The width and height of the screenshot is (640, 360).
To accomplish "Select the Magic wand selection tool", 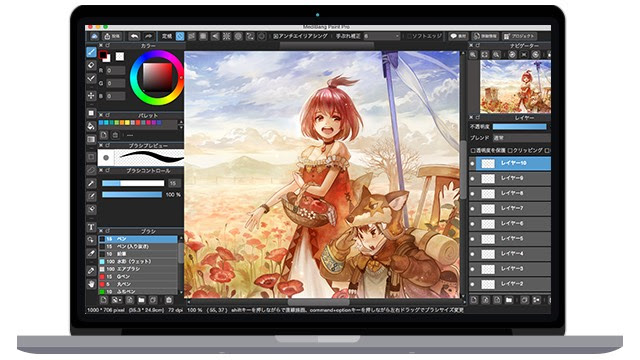I will [x=91, y=183].
